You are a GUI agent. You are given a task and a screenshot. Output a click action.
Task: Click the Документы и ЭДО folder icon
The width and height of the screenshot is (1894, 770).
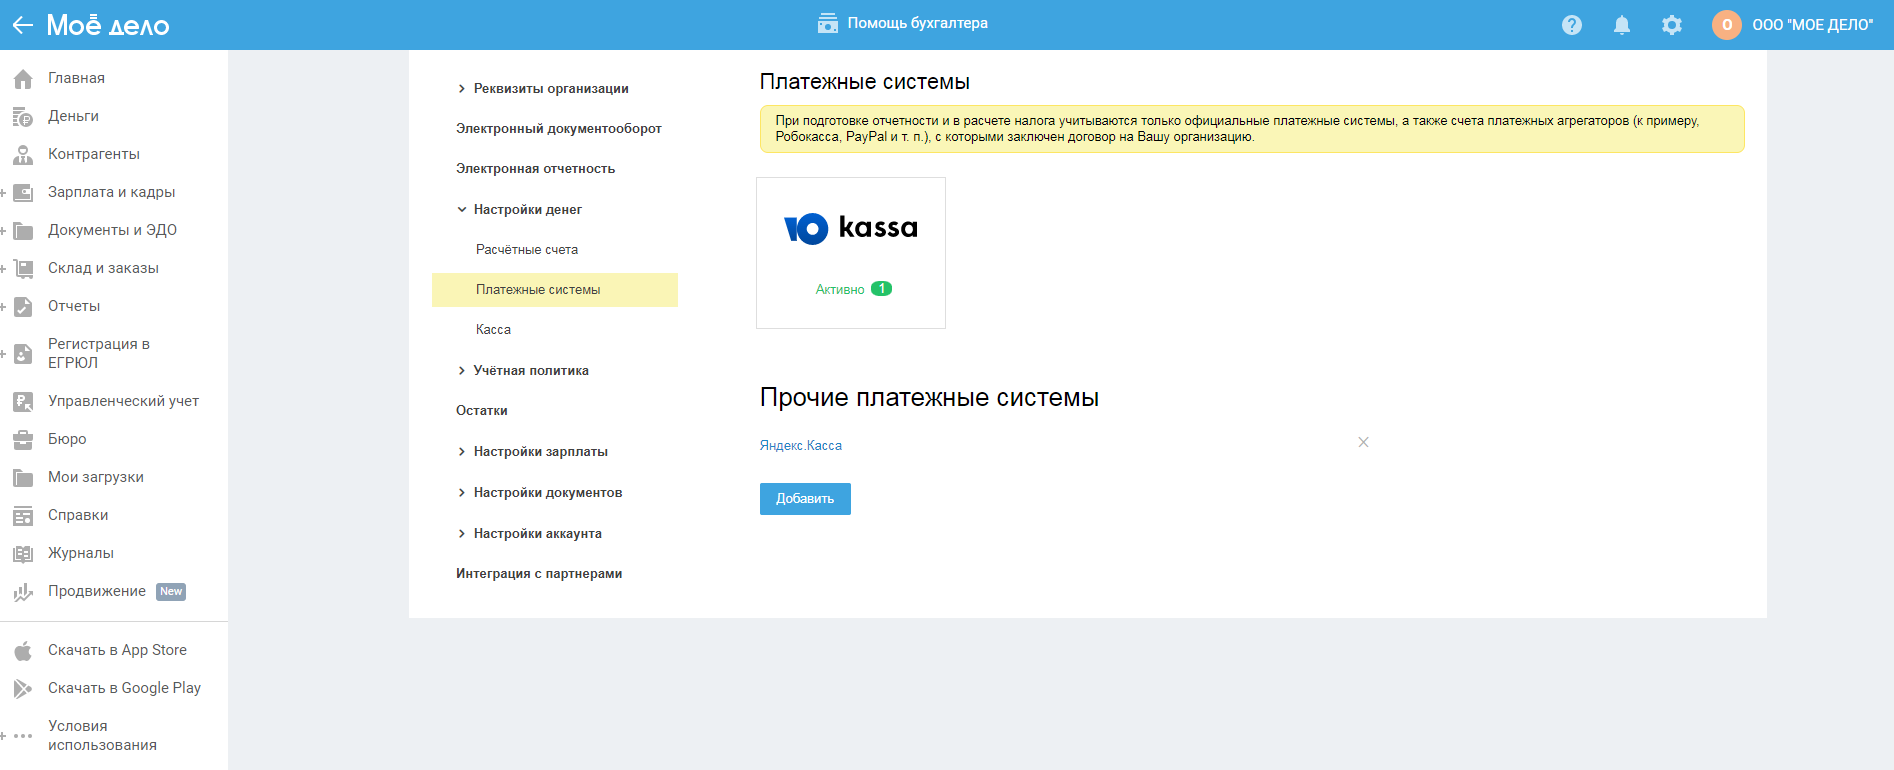tap(23, 231)
